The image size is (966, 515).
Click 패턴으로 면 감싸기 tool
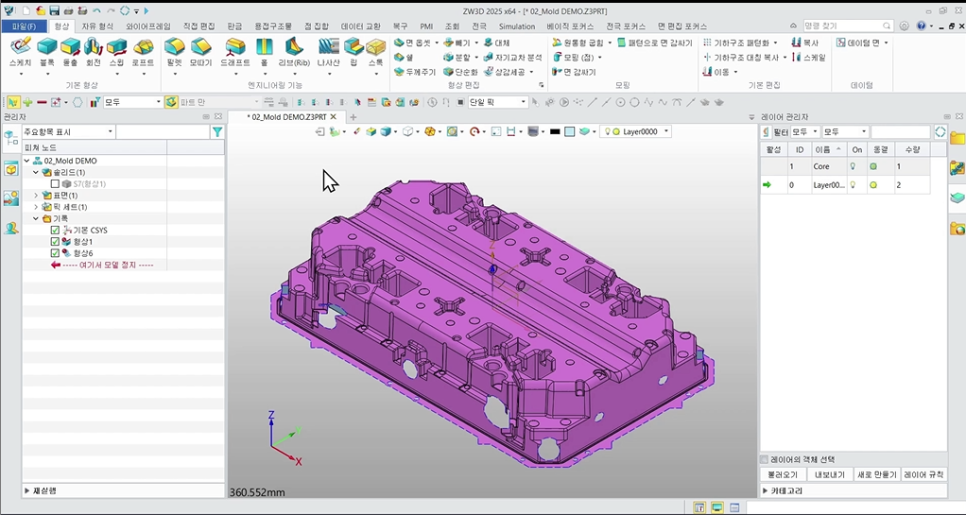click(x=655, y=43)
